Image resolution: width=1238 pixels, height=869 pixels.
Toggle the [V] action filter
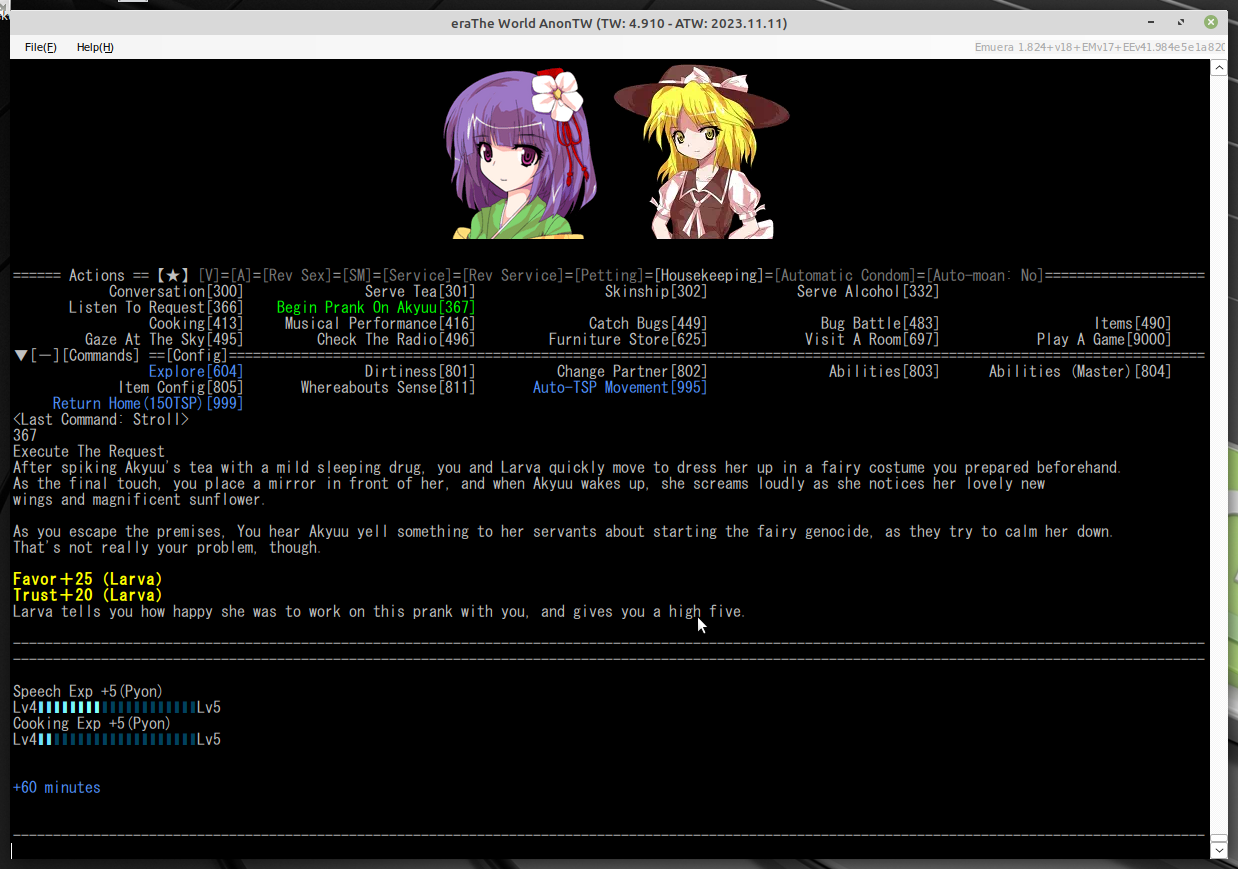pos(209,276)
